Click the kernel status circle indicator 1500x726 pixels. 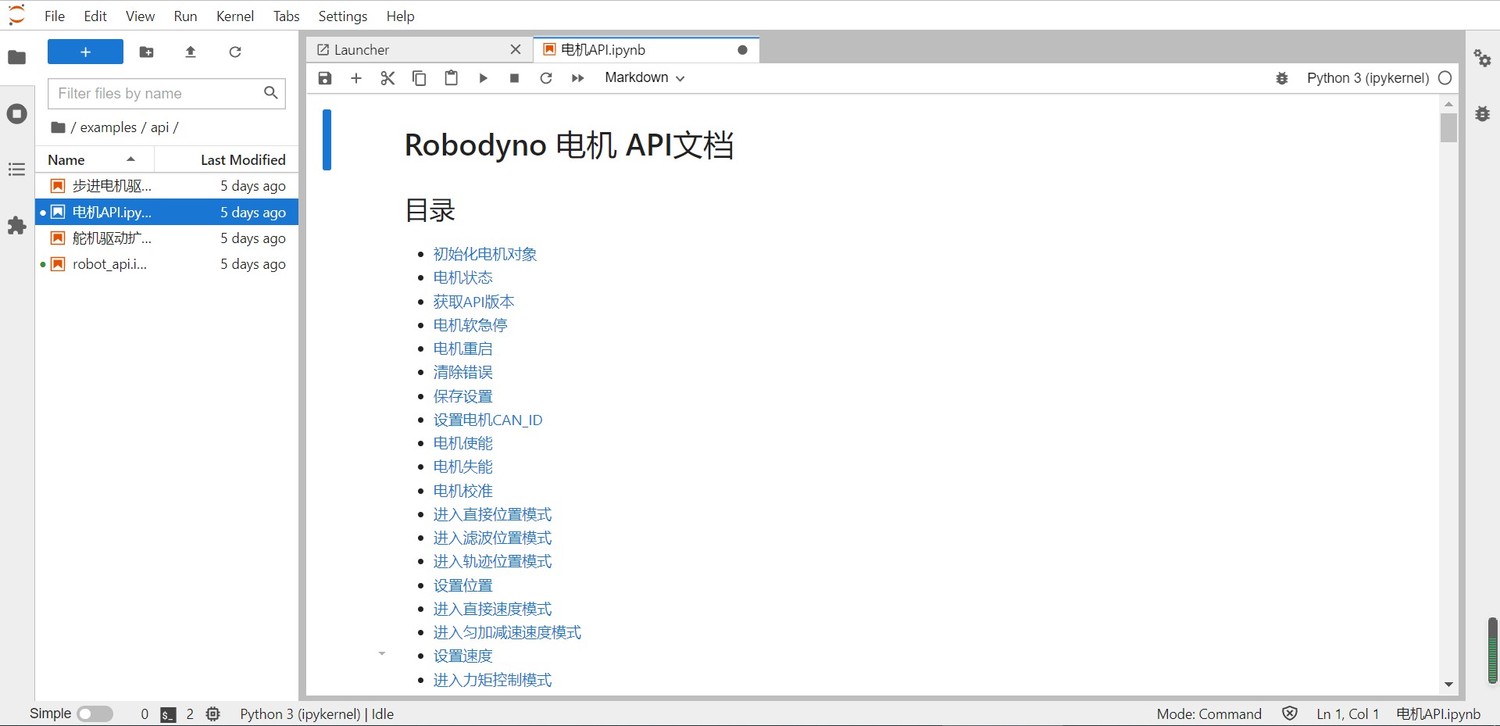pyautogui.click(x=1445, y=78)
